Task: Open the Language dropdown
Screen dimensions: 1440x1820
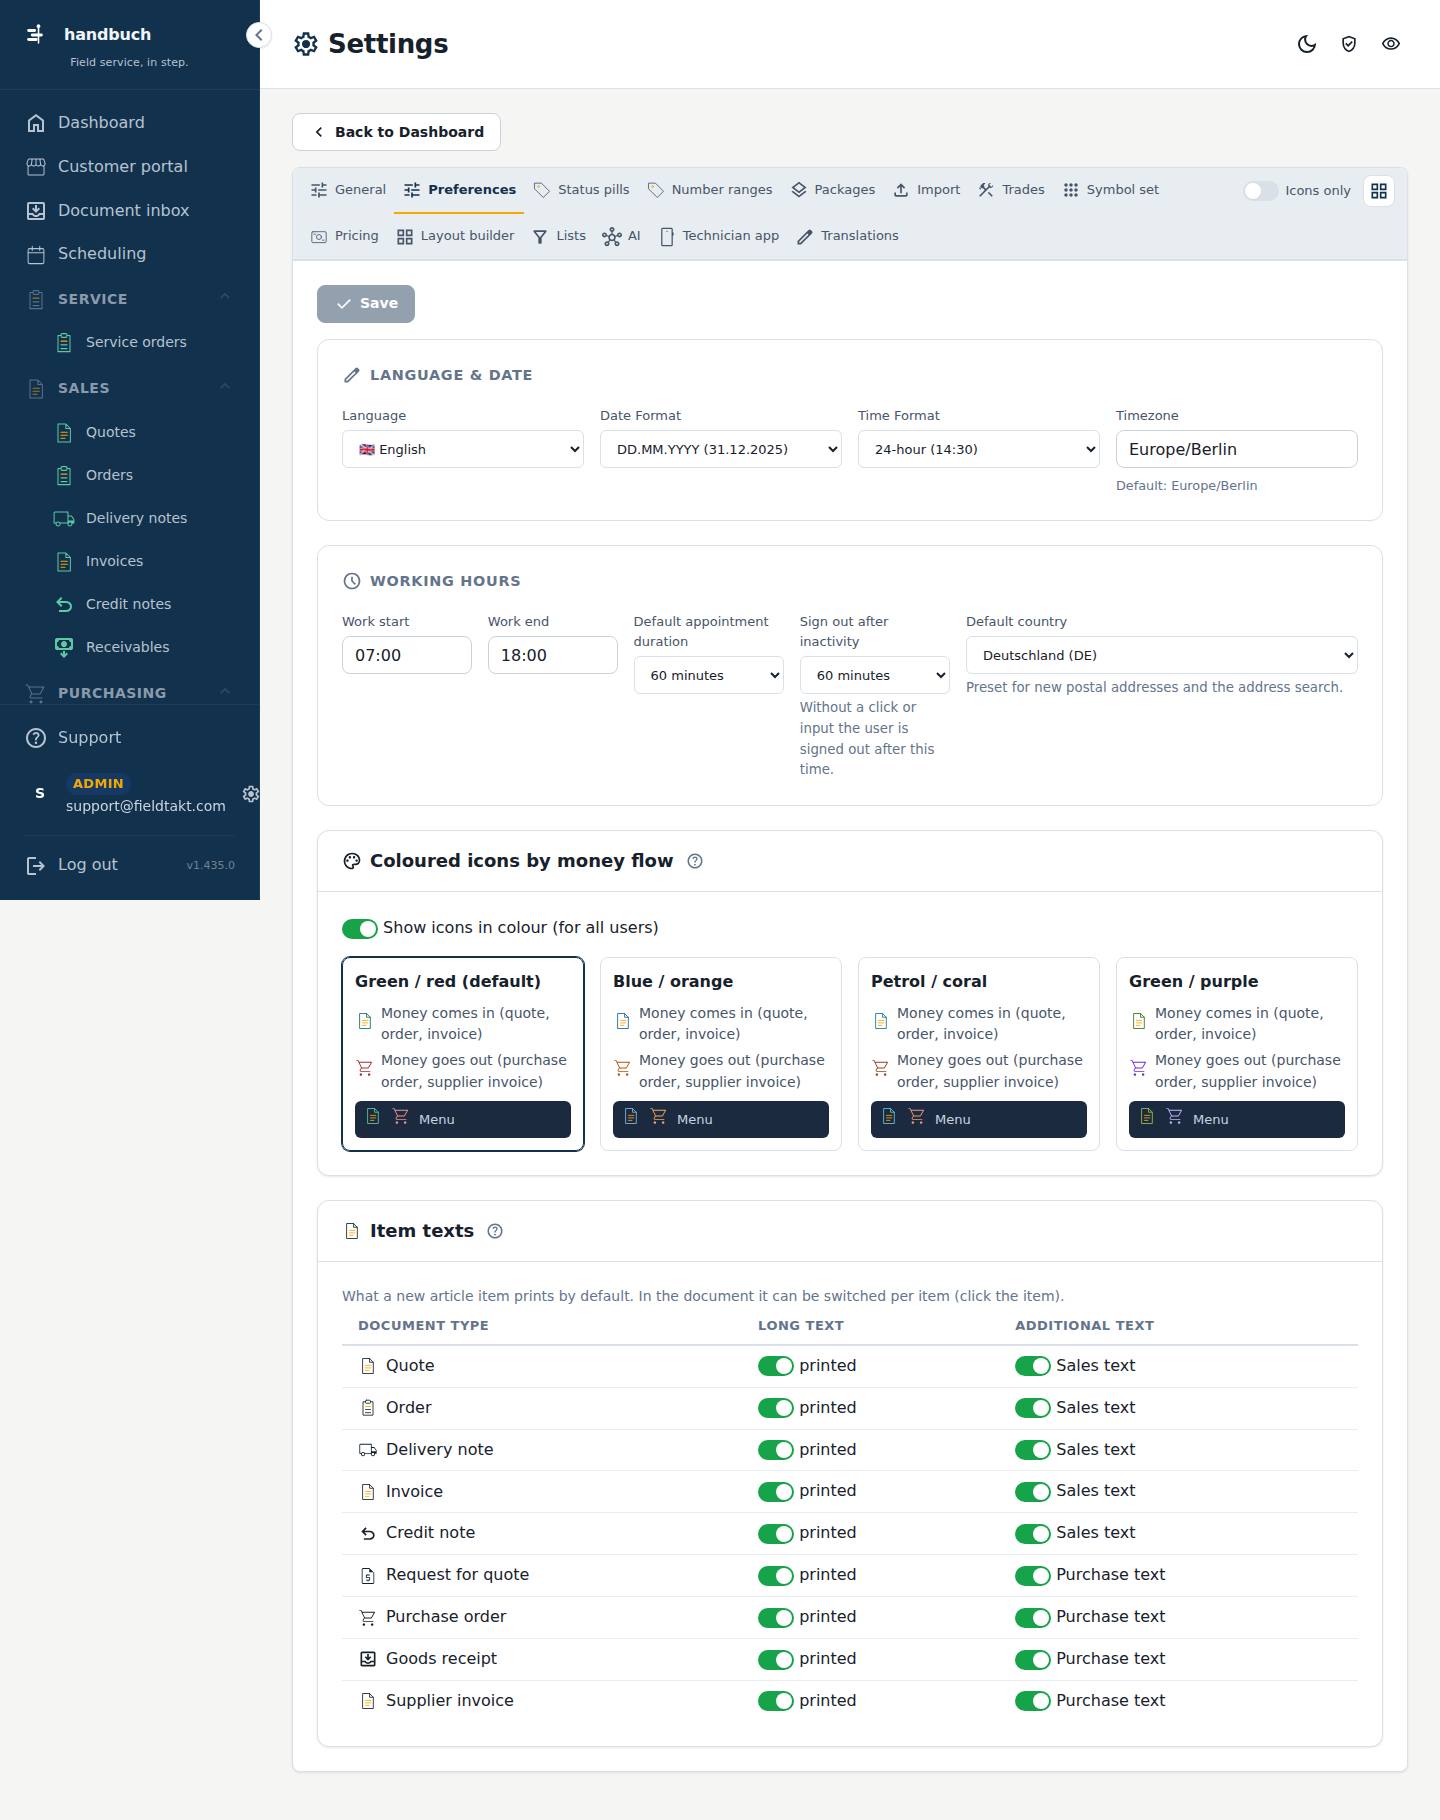Action: (x=463, y=449)
